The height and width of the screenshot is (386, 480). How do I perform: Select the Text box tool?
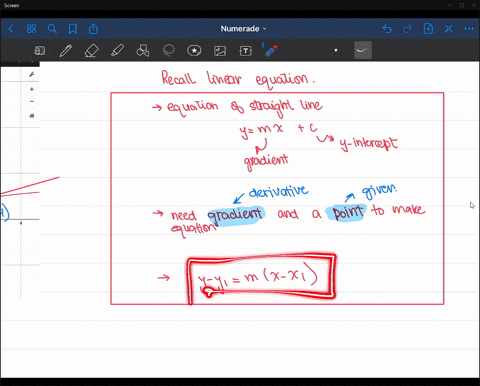246,51
